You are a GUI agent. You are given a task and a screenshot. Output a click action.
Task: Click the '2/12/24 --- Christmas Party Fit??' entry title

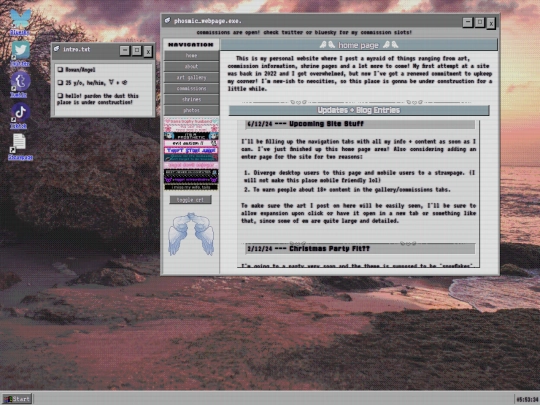click(x=308, y=249)
